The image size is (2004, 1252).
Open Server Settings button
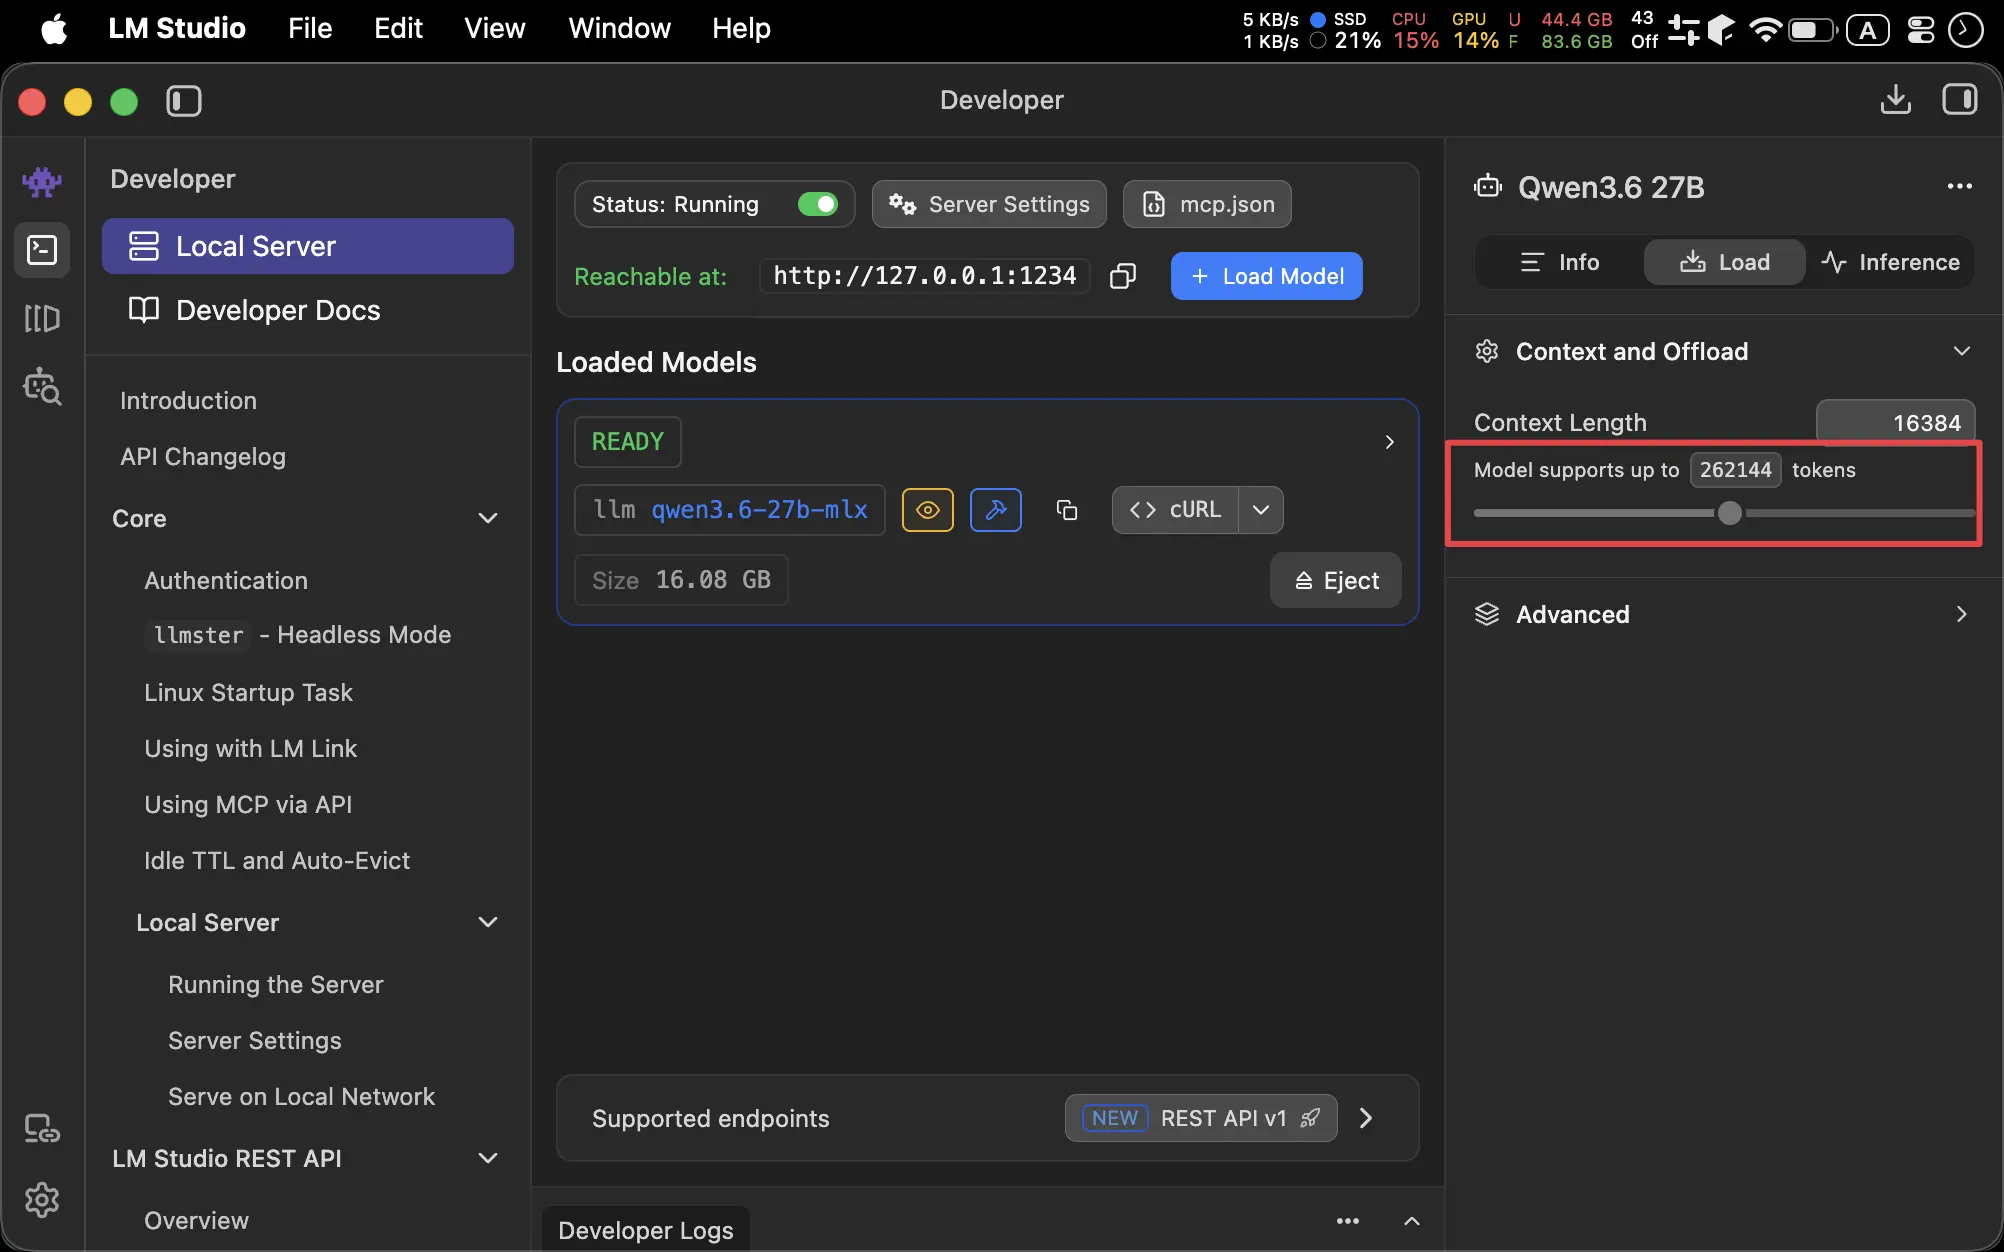[x=989, y=204]
